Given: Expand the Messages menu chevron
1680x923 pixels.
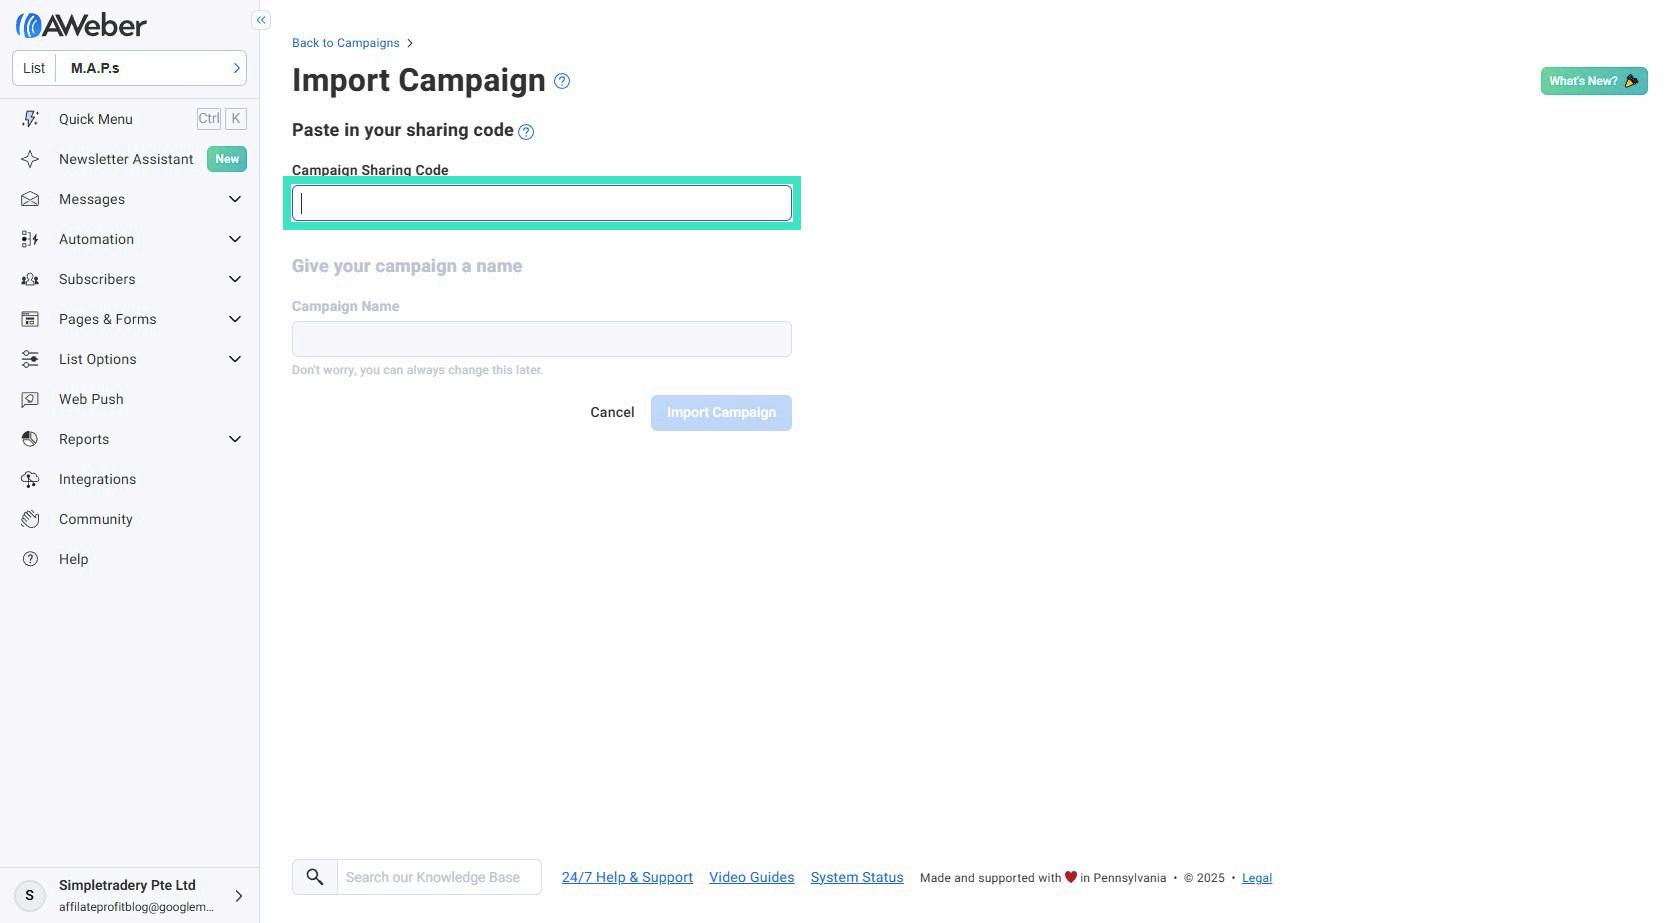Looking at the screenshot, I should point(235,199).
